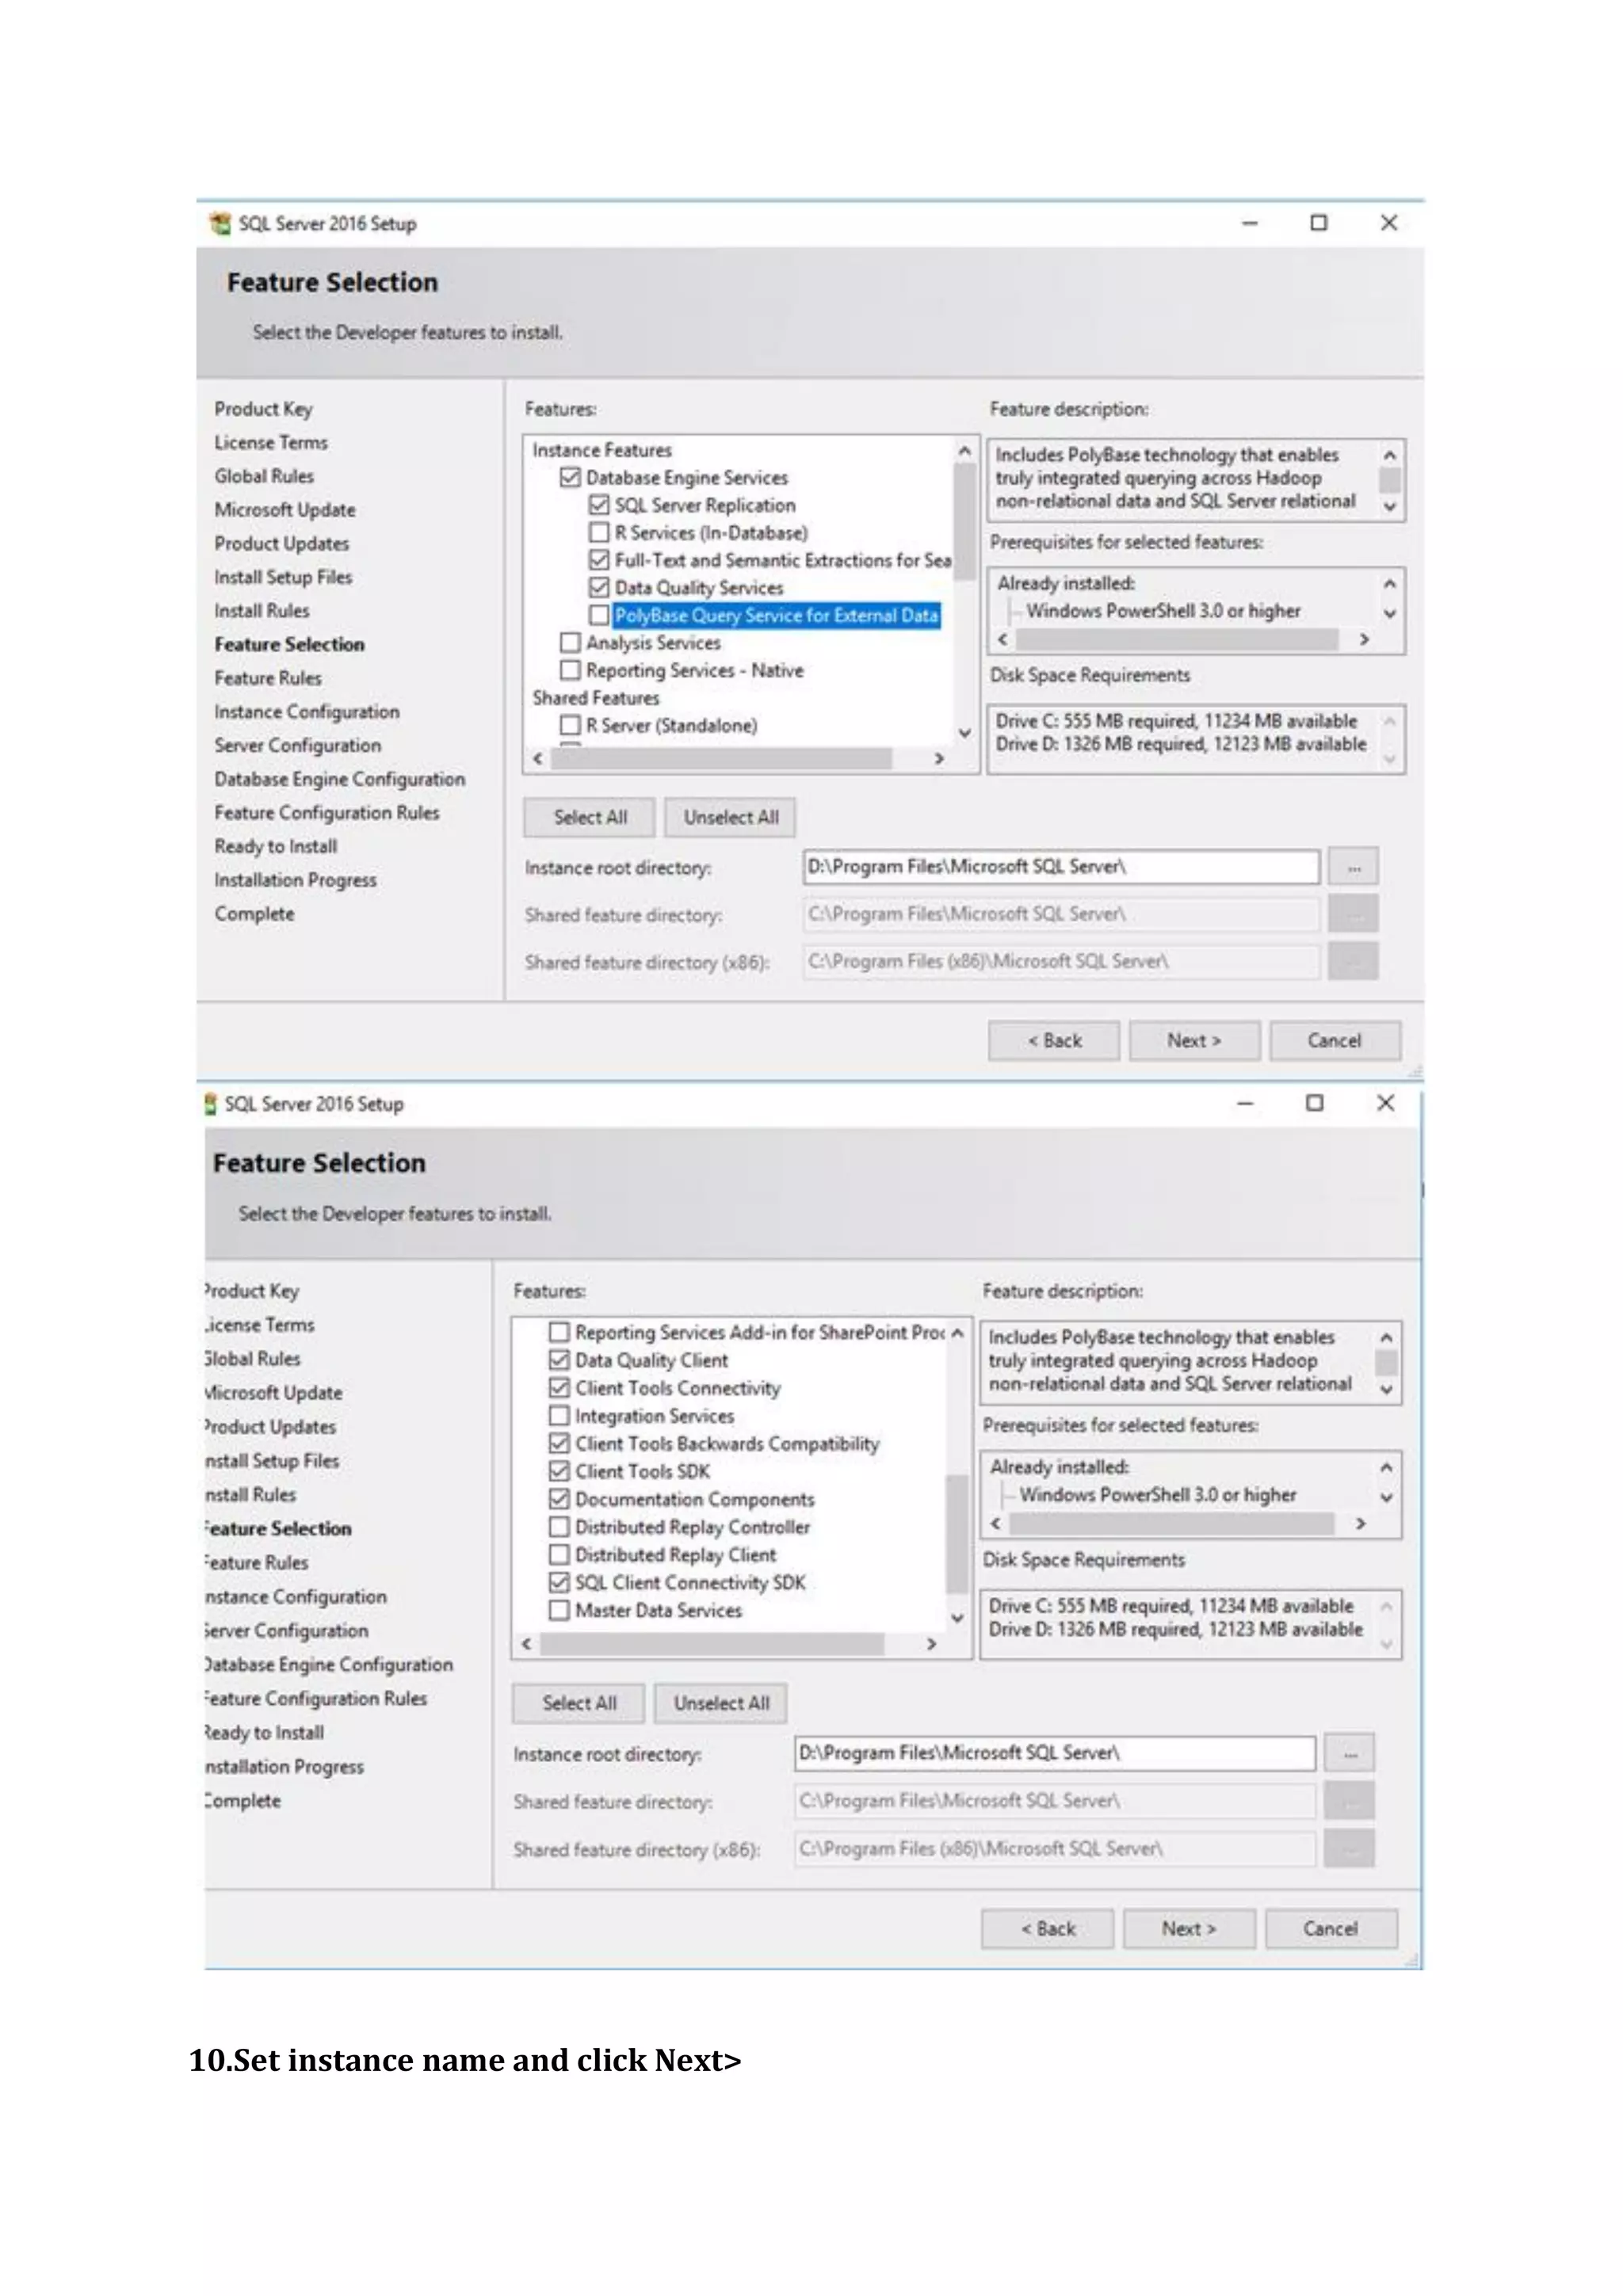This screenshot has height=2296, width=1623.
Task: Select the Instance Features tree heading
Action: coord(602,450)
